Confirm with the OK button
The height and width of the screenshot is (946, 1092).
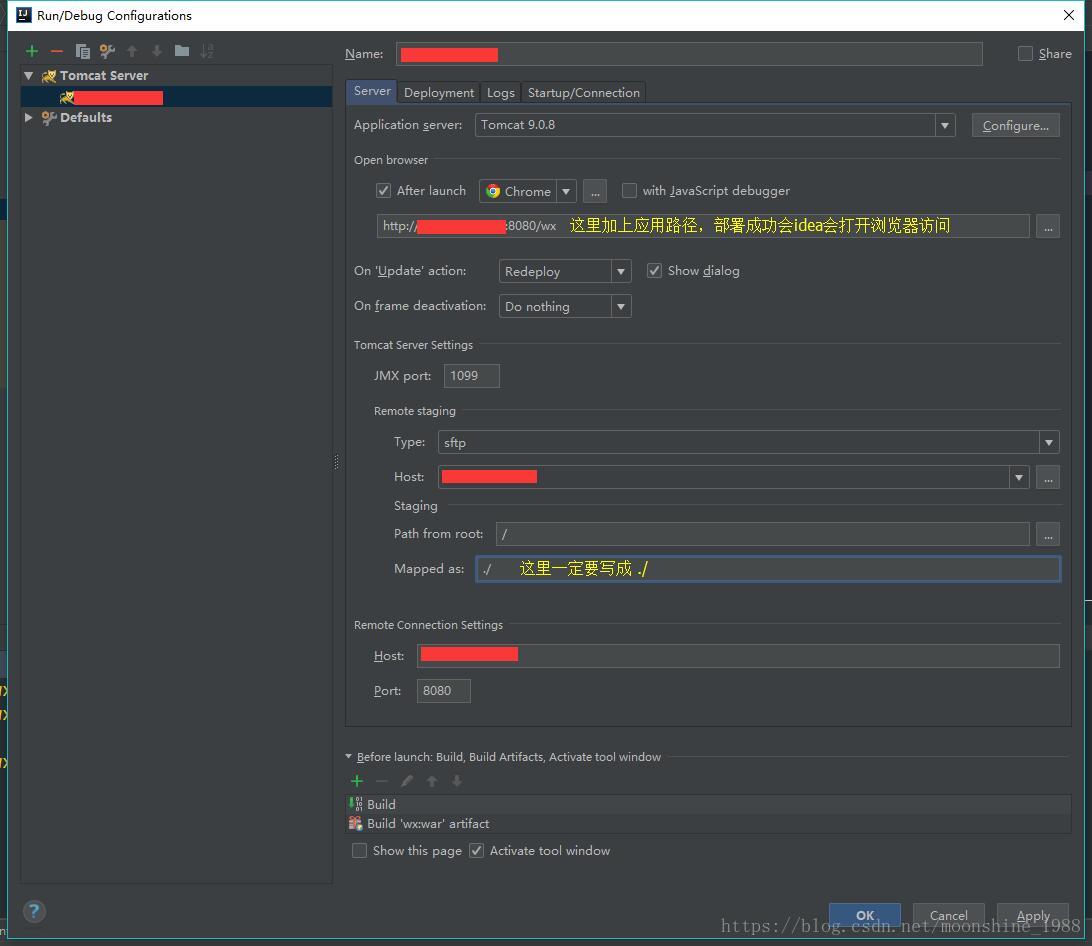coord(865,915)
